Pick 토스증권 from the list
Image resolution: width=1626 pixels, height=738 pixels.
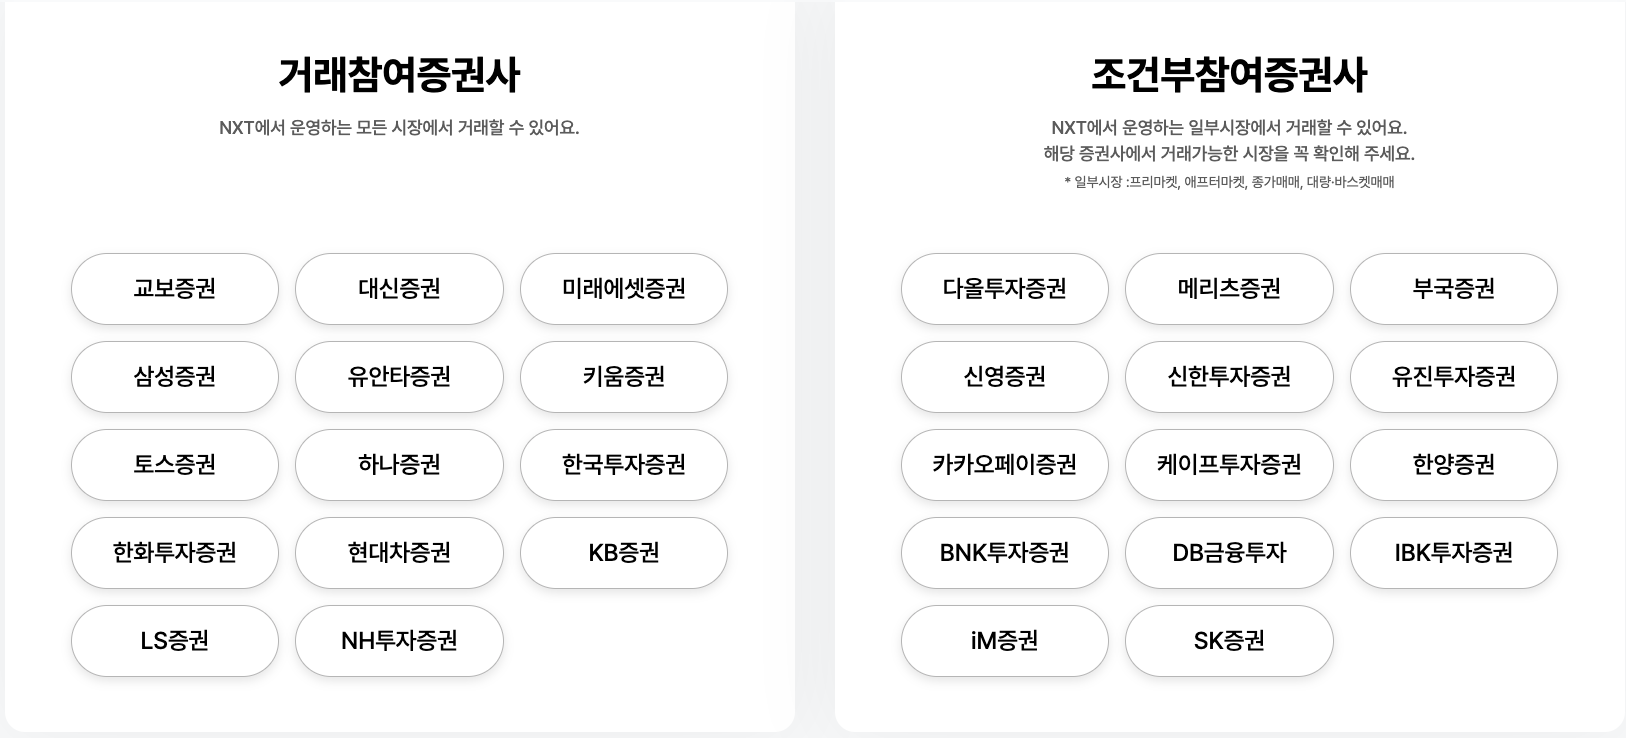[174, 465]
